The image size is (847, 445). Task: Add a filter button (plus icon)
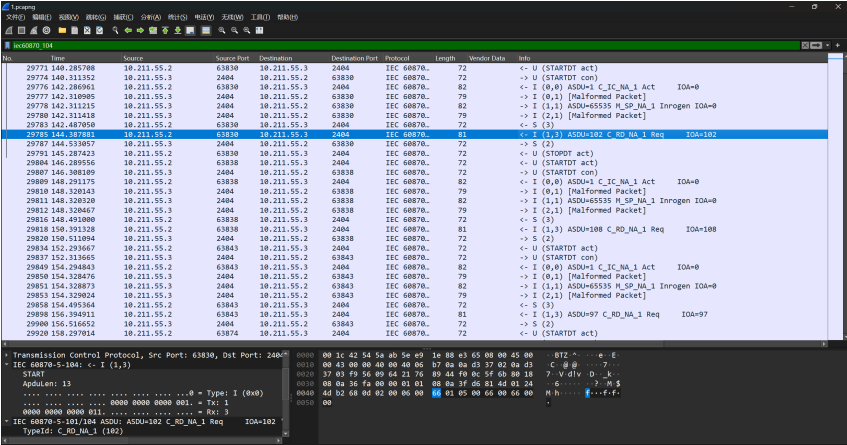pyautogui.click(x=838, y=45)
